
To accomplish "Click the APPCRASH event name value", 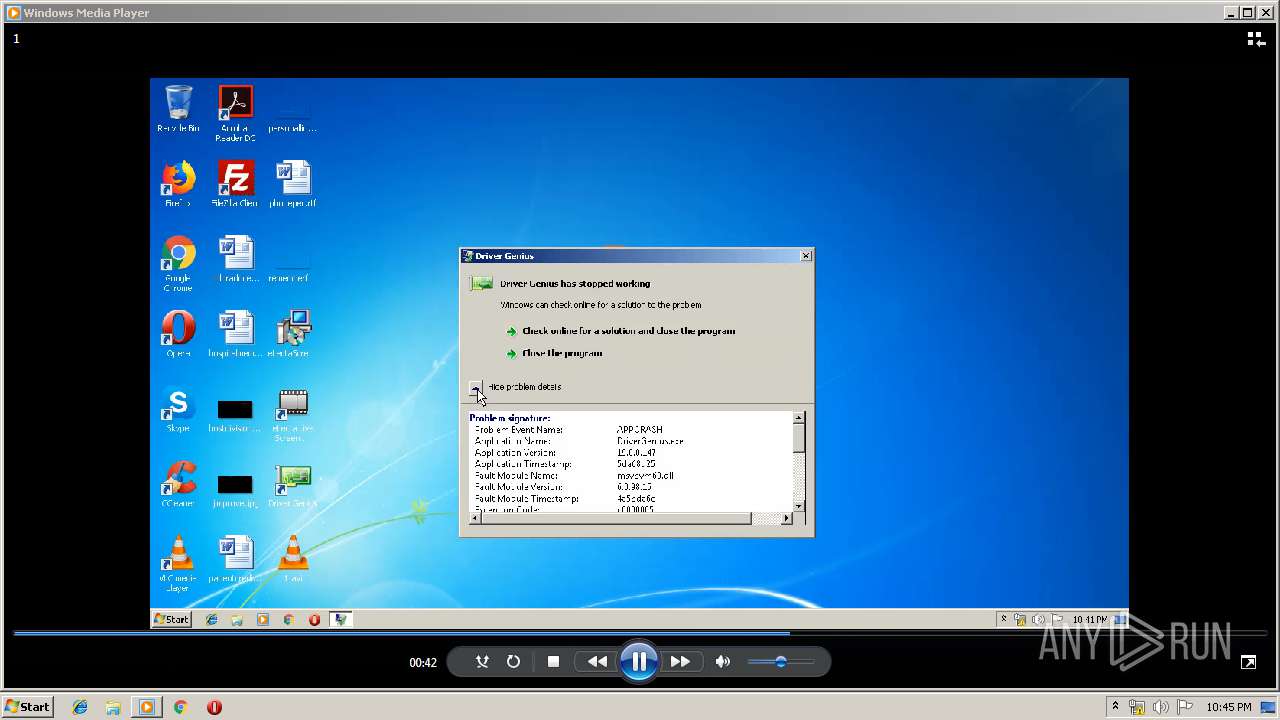I will pos(640,430).
